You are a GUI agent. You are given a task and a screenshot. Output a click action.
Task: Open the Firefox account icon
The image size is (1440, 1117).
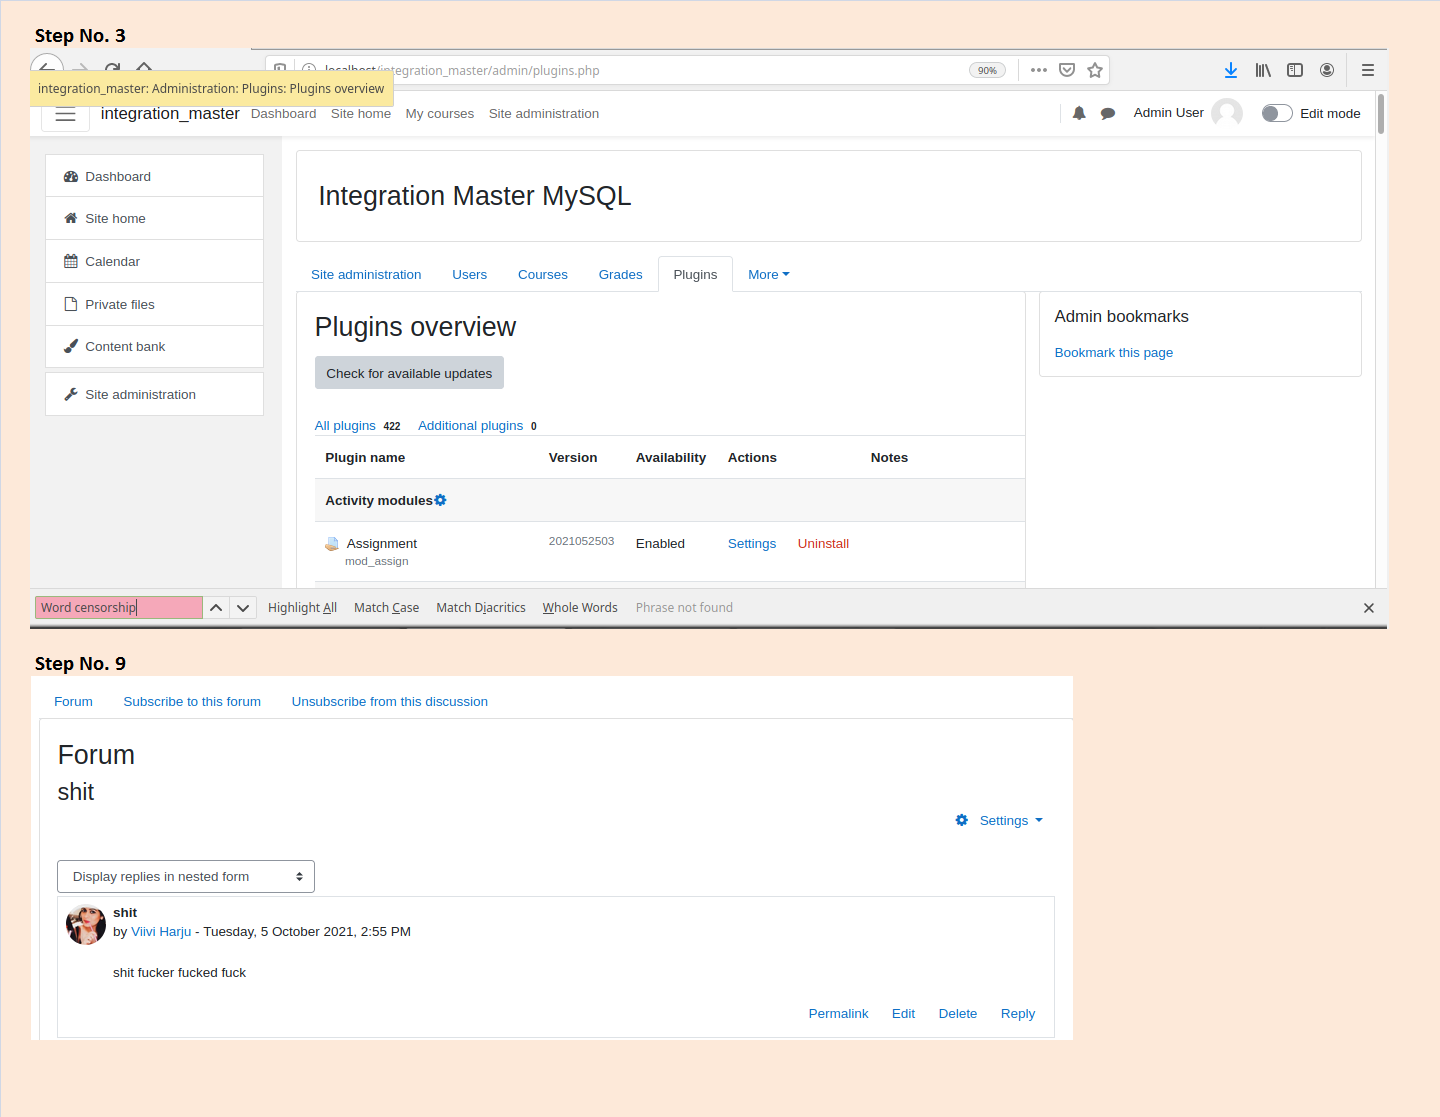pos(1327,70)
